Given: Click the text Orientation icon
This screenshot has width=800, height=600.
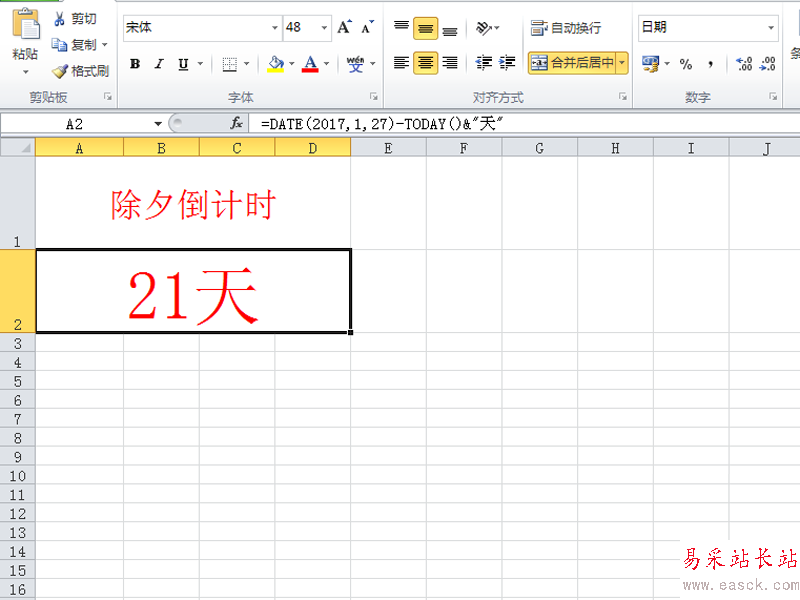Looking at the screenshot, I should [x=484, y=28].
